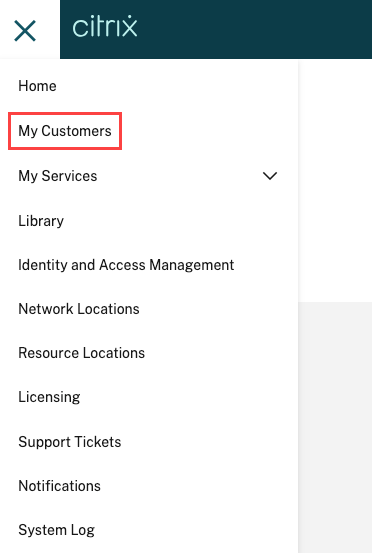The width and height of the screenshot is (372, 553).
Task: Expand My Services with chevron arrow
Action: pos(270,176)
